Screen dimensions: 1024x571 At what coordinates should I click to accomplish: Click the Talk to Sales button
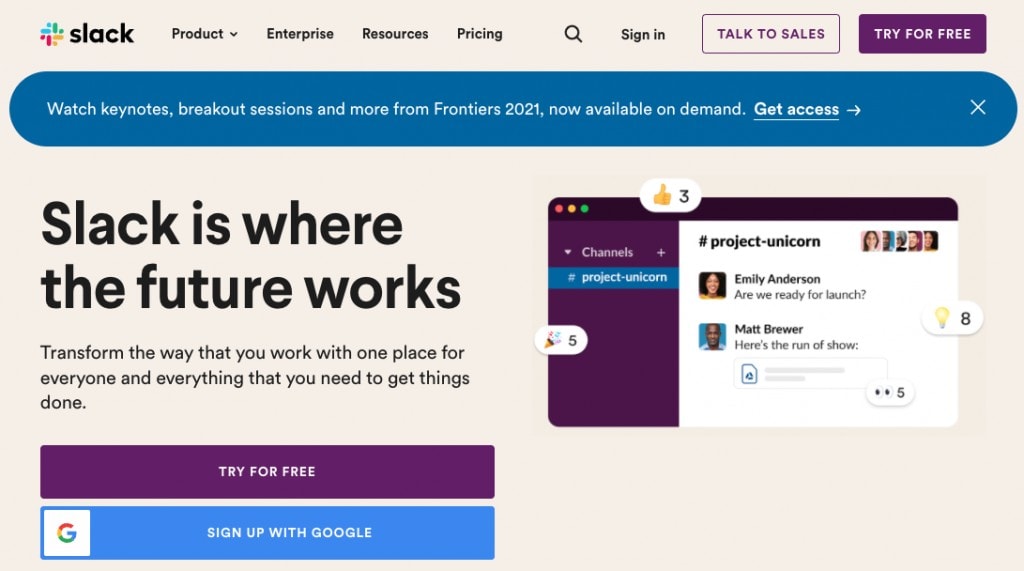(771, 34)
